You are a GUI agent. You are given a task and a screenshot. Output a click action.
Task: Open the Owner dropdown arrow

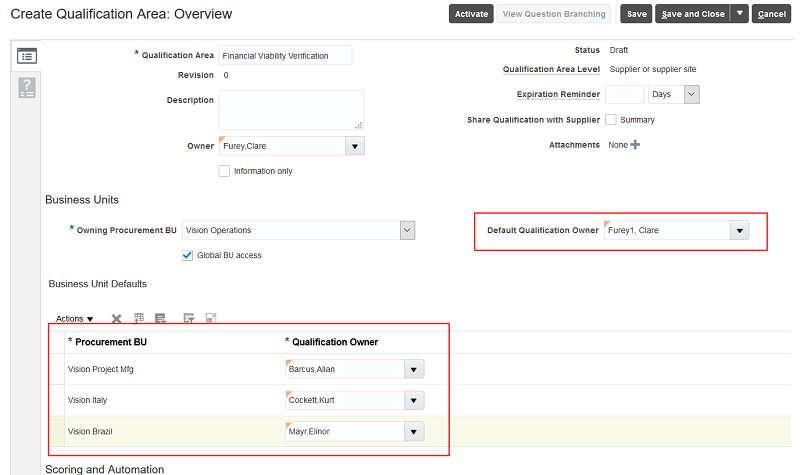[x=354, y=146]
